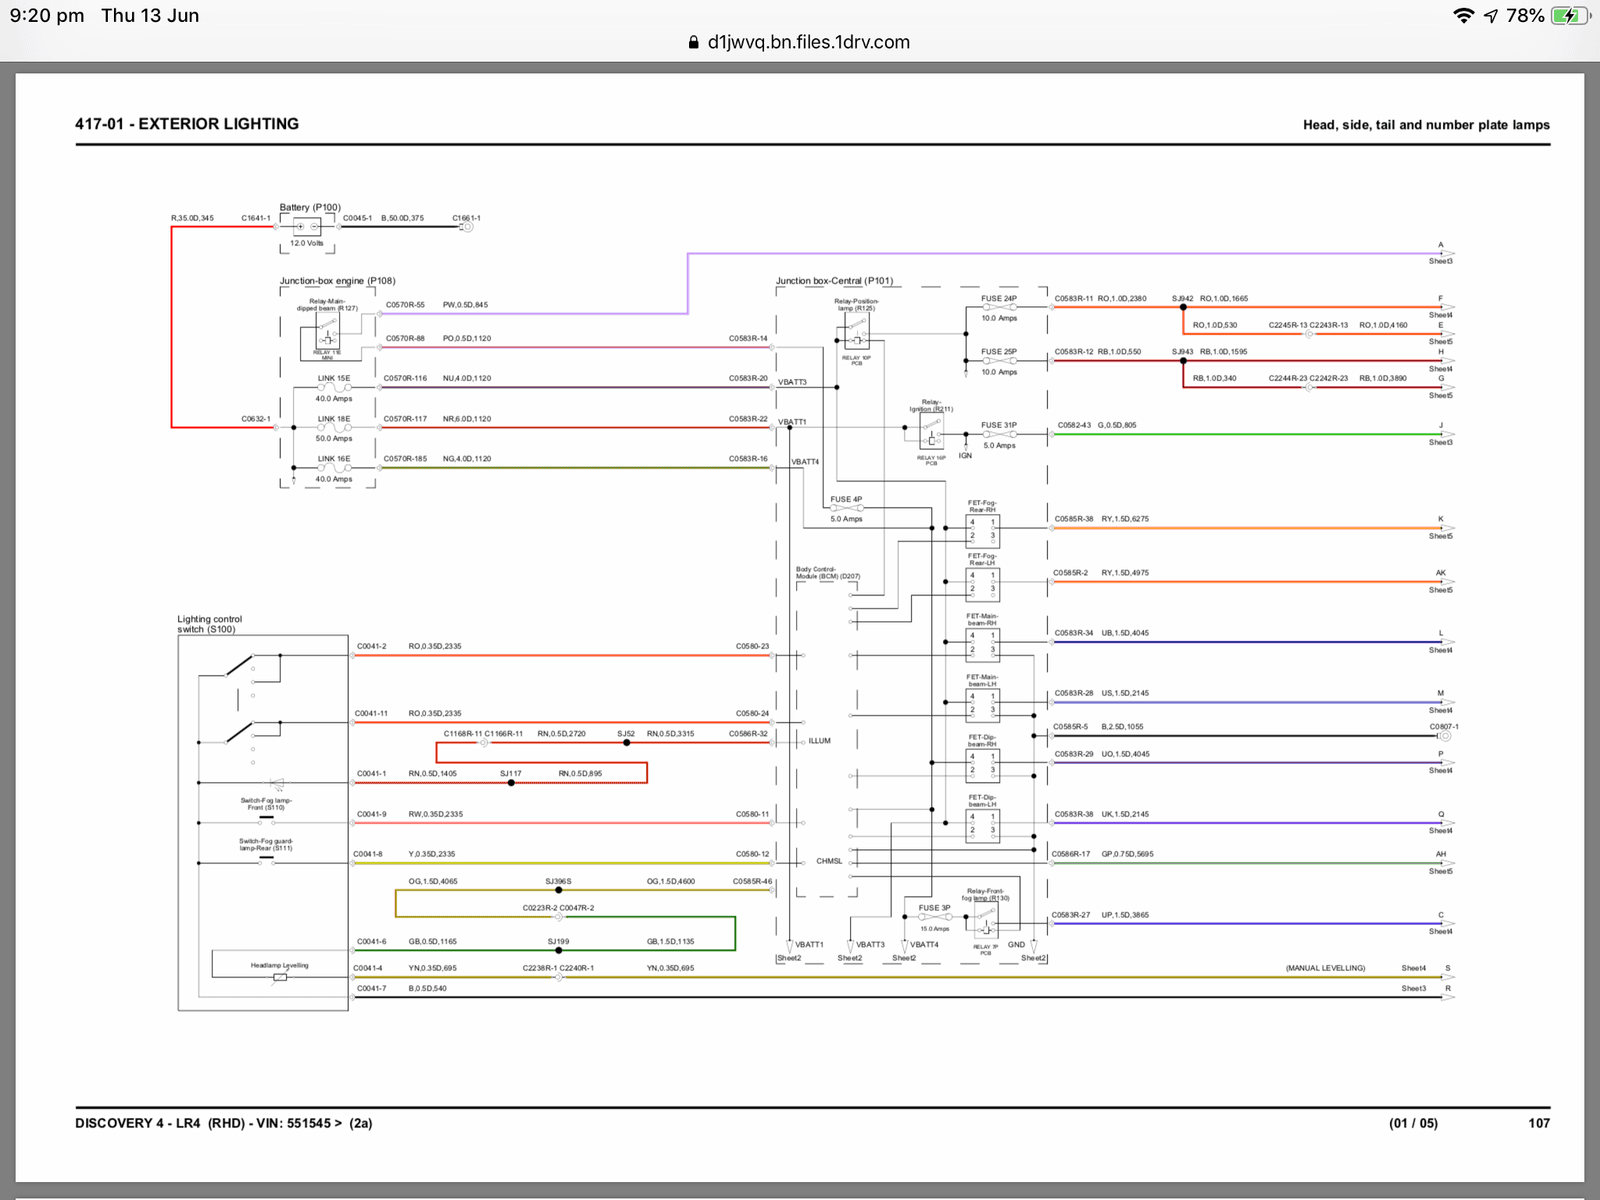Image resolution: width=1600 pixels, height=1200 pixels.
Task: Click the FUSE 31P label
Action: [999, 425]
